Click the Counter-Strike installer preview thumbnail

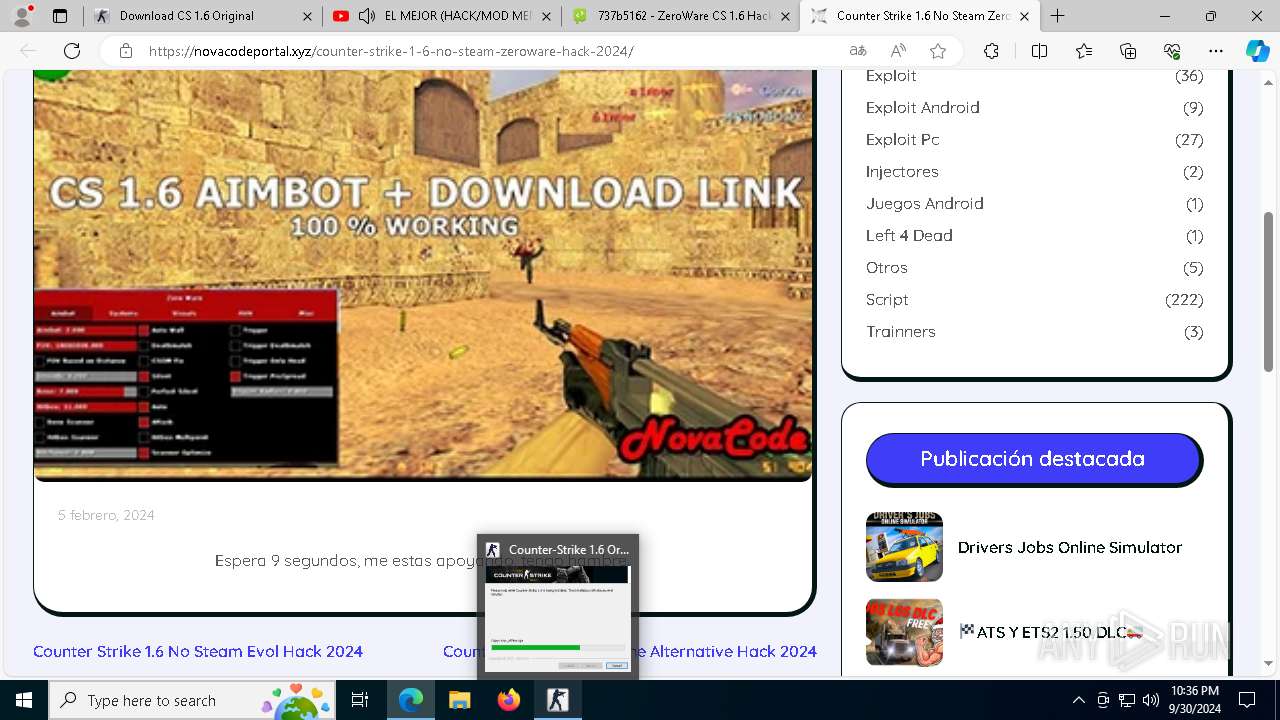point(558,618)
